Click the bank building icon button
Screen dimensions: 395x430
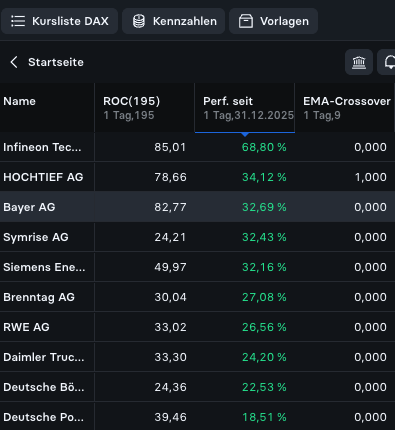pos(359,62)
